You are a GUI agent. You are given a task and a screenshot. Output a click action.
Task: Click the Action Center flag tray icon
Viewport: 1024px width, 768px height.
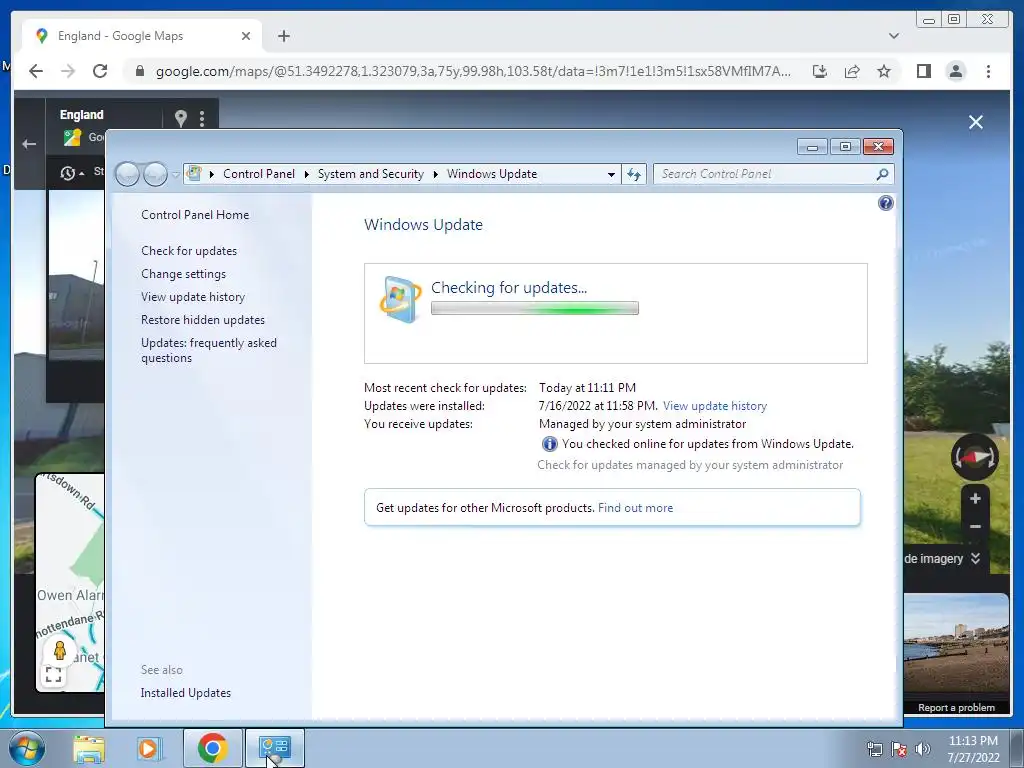coord(899,749)
